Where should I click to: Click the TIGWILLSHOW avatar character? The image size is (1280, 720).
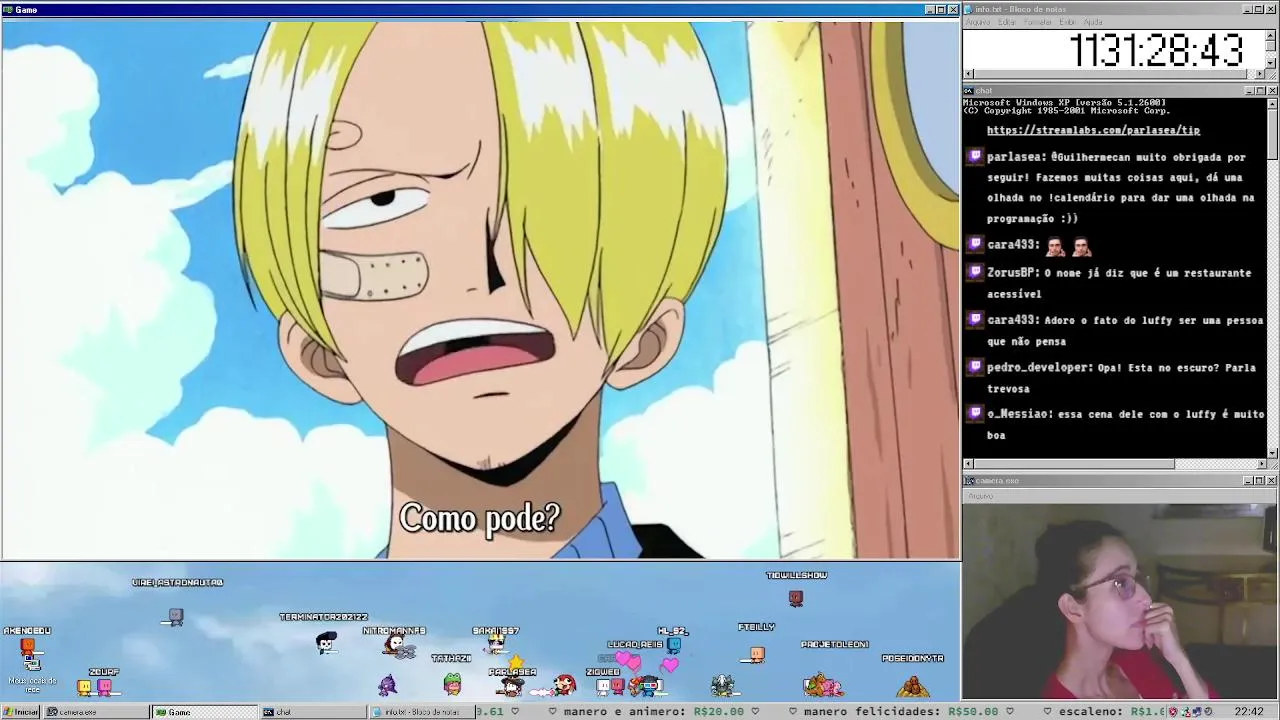796,598
